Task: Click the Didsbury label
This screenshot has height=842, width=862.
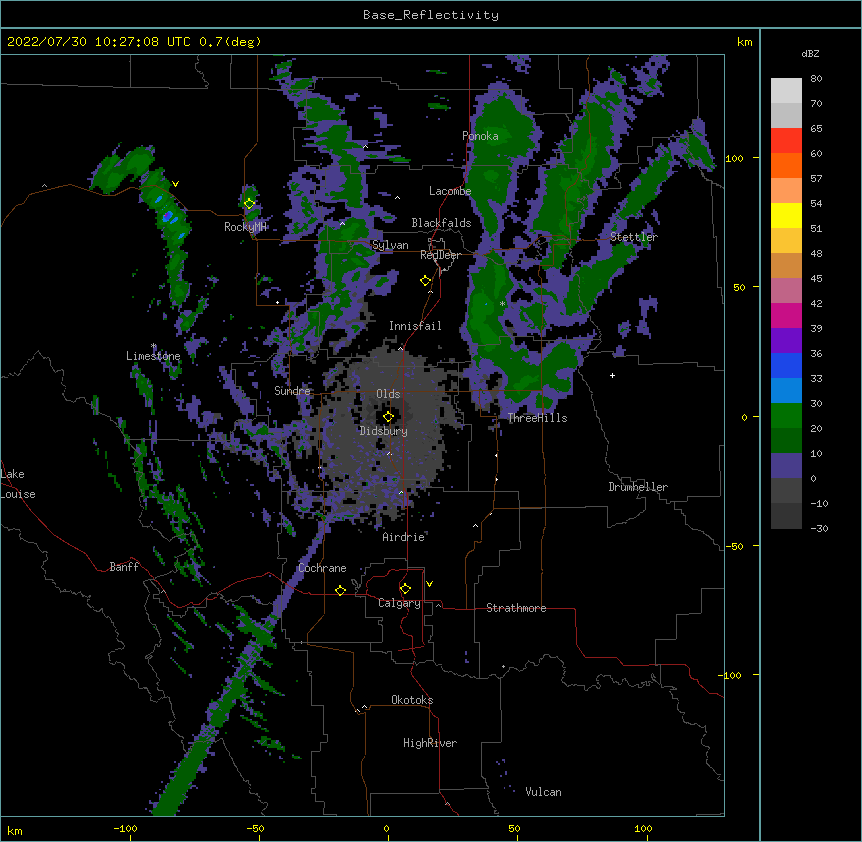Action: 384,431
